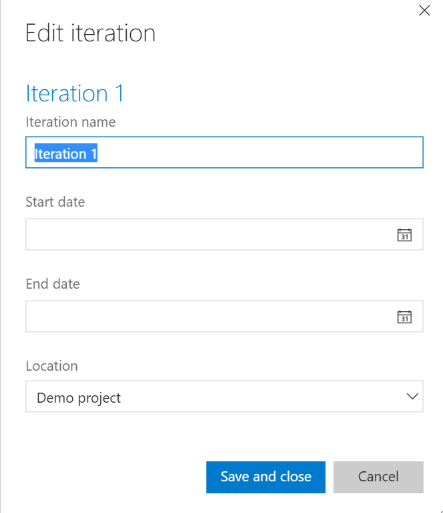This screenshot has height=513, width=443.
Task: Click the Location label
Action: tap(52, 366)
